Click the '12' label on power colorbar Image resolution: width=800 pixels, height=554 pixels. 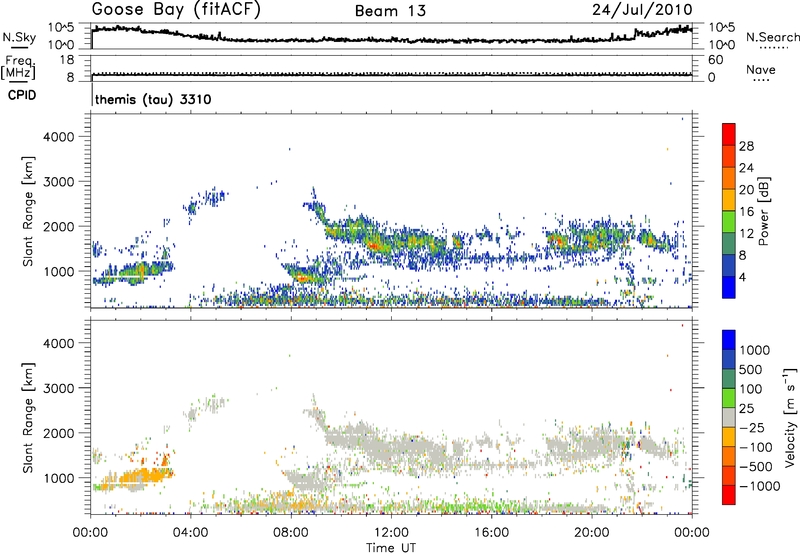tap(746, 234)
